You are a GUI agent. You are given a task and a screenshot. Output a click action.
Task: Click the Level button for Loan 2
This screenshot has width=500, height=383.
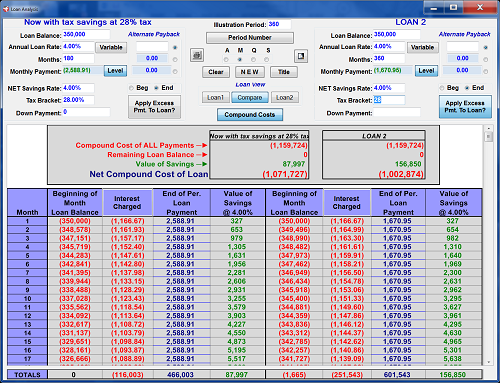pos(426,71)
